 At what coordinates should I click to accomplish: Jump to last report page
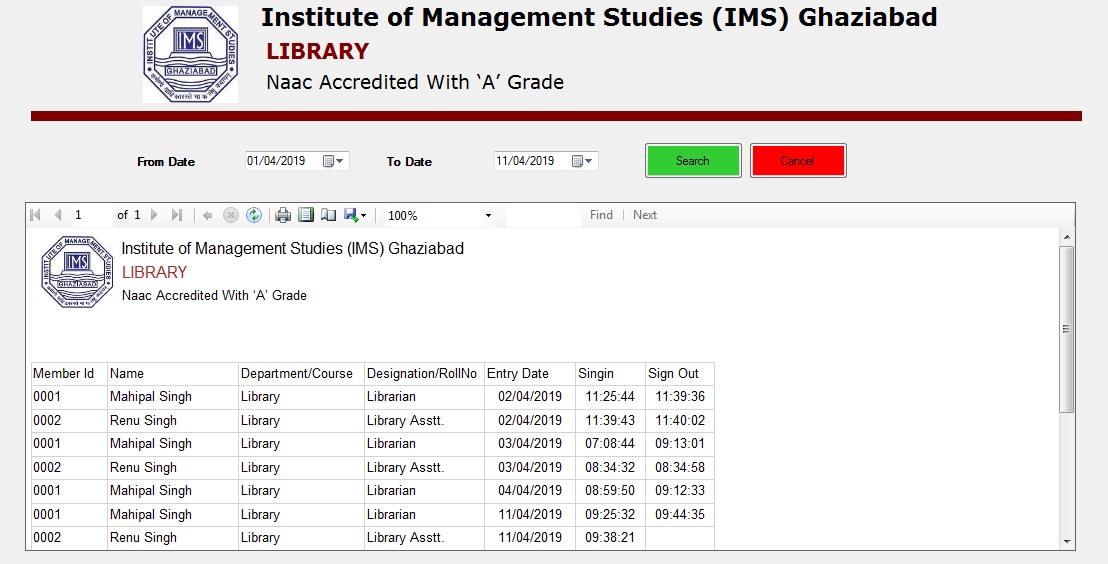coord(177,215)
